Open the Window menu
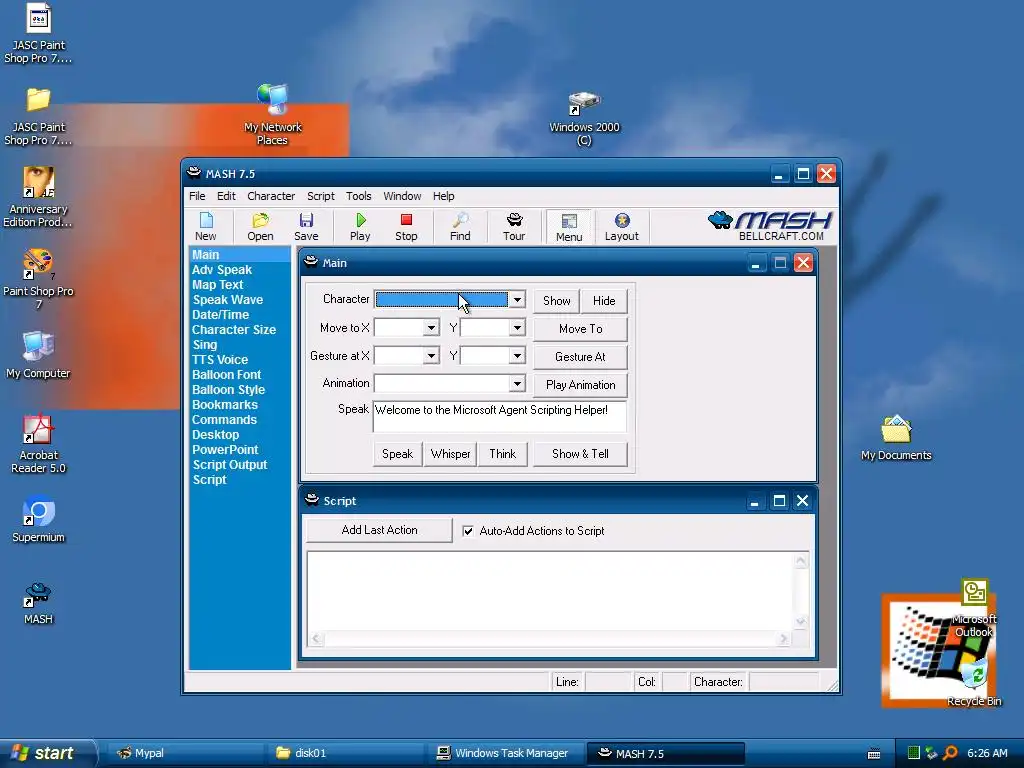Image resolution: width=1024 pixels, height=768 pixels. click(x=402, y=196)
